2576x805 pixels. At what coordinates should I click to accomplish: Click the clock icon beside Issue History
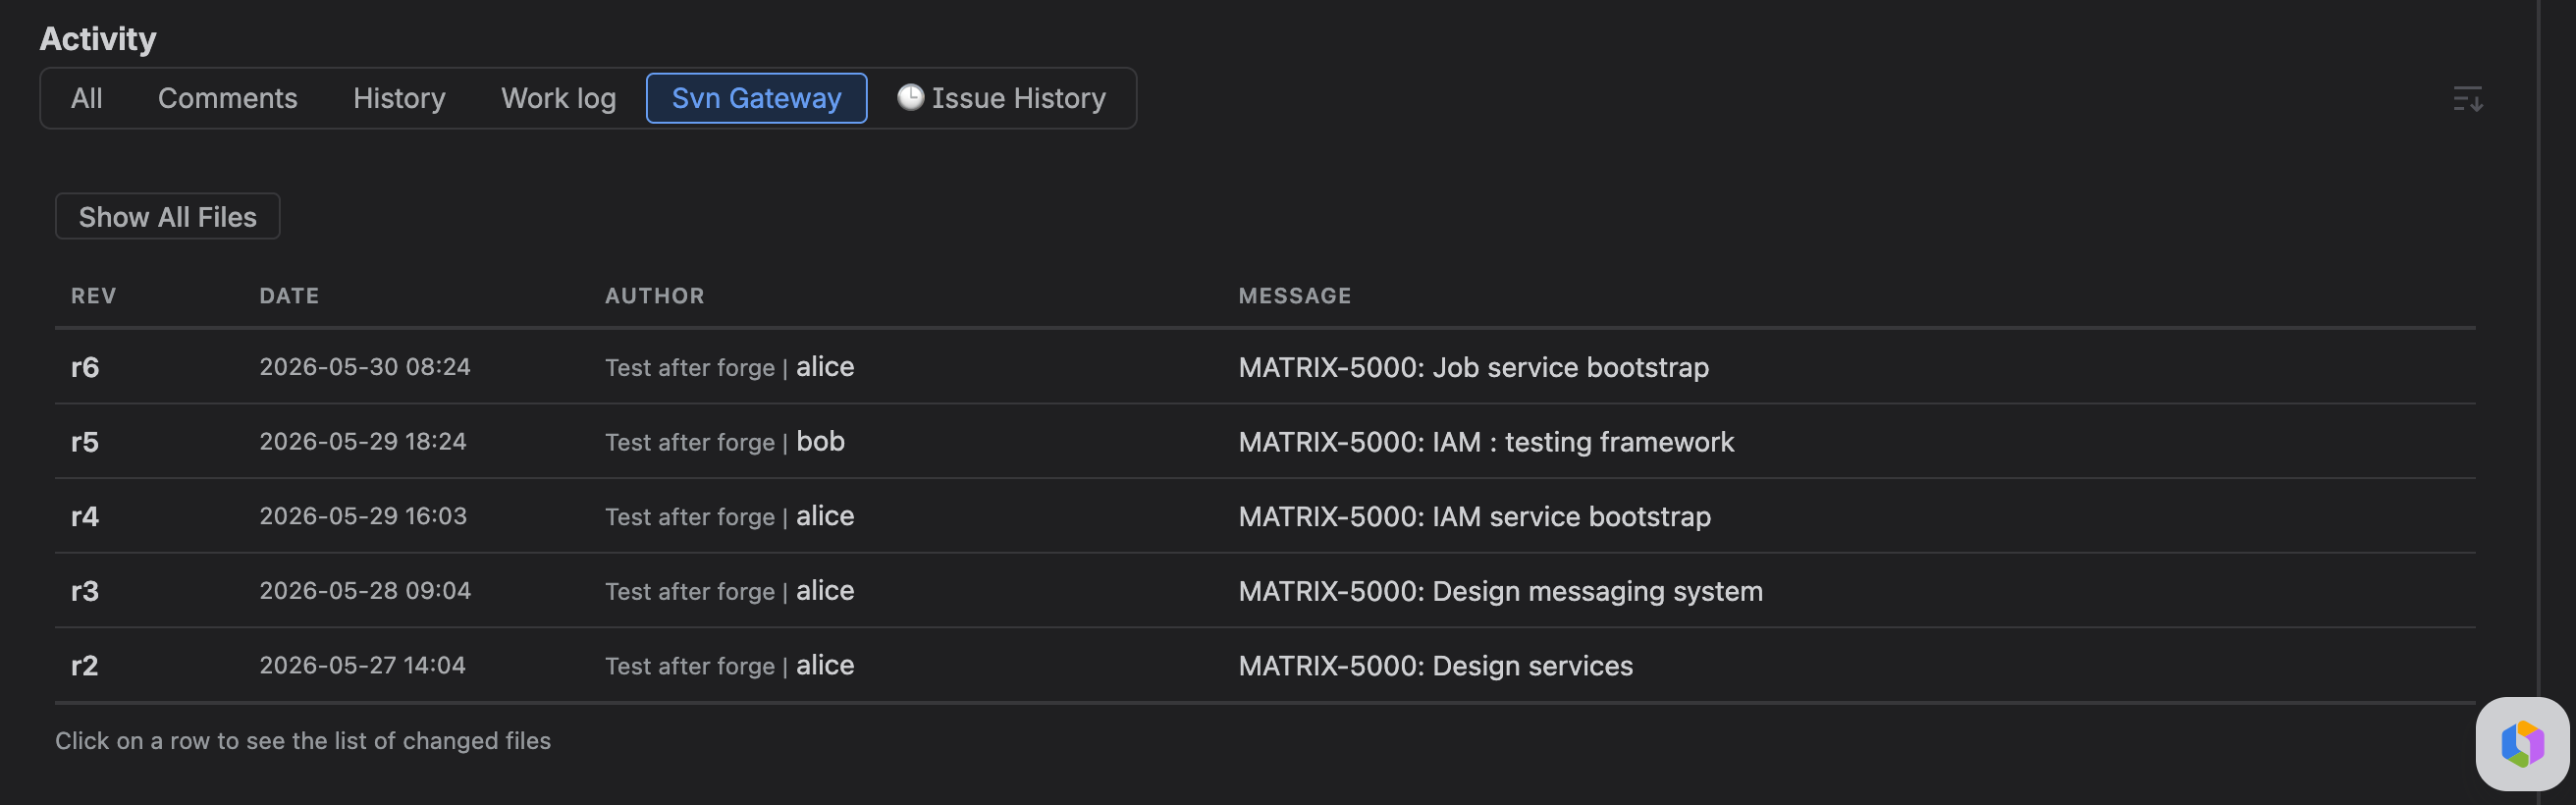tap(910, 97)
